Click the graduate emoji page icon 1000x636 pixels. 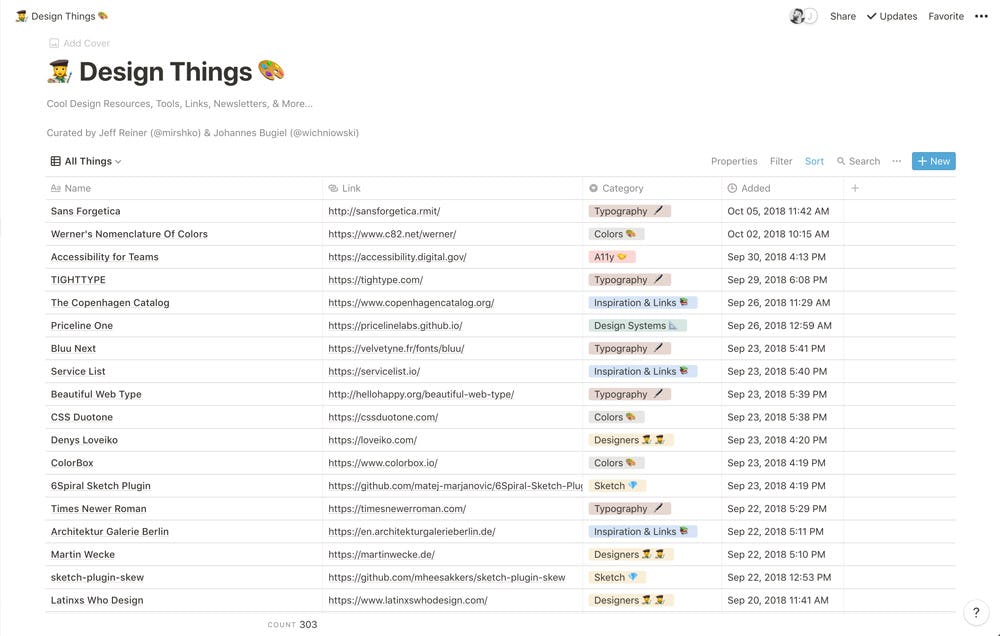tap(59, 72)
